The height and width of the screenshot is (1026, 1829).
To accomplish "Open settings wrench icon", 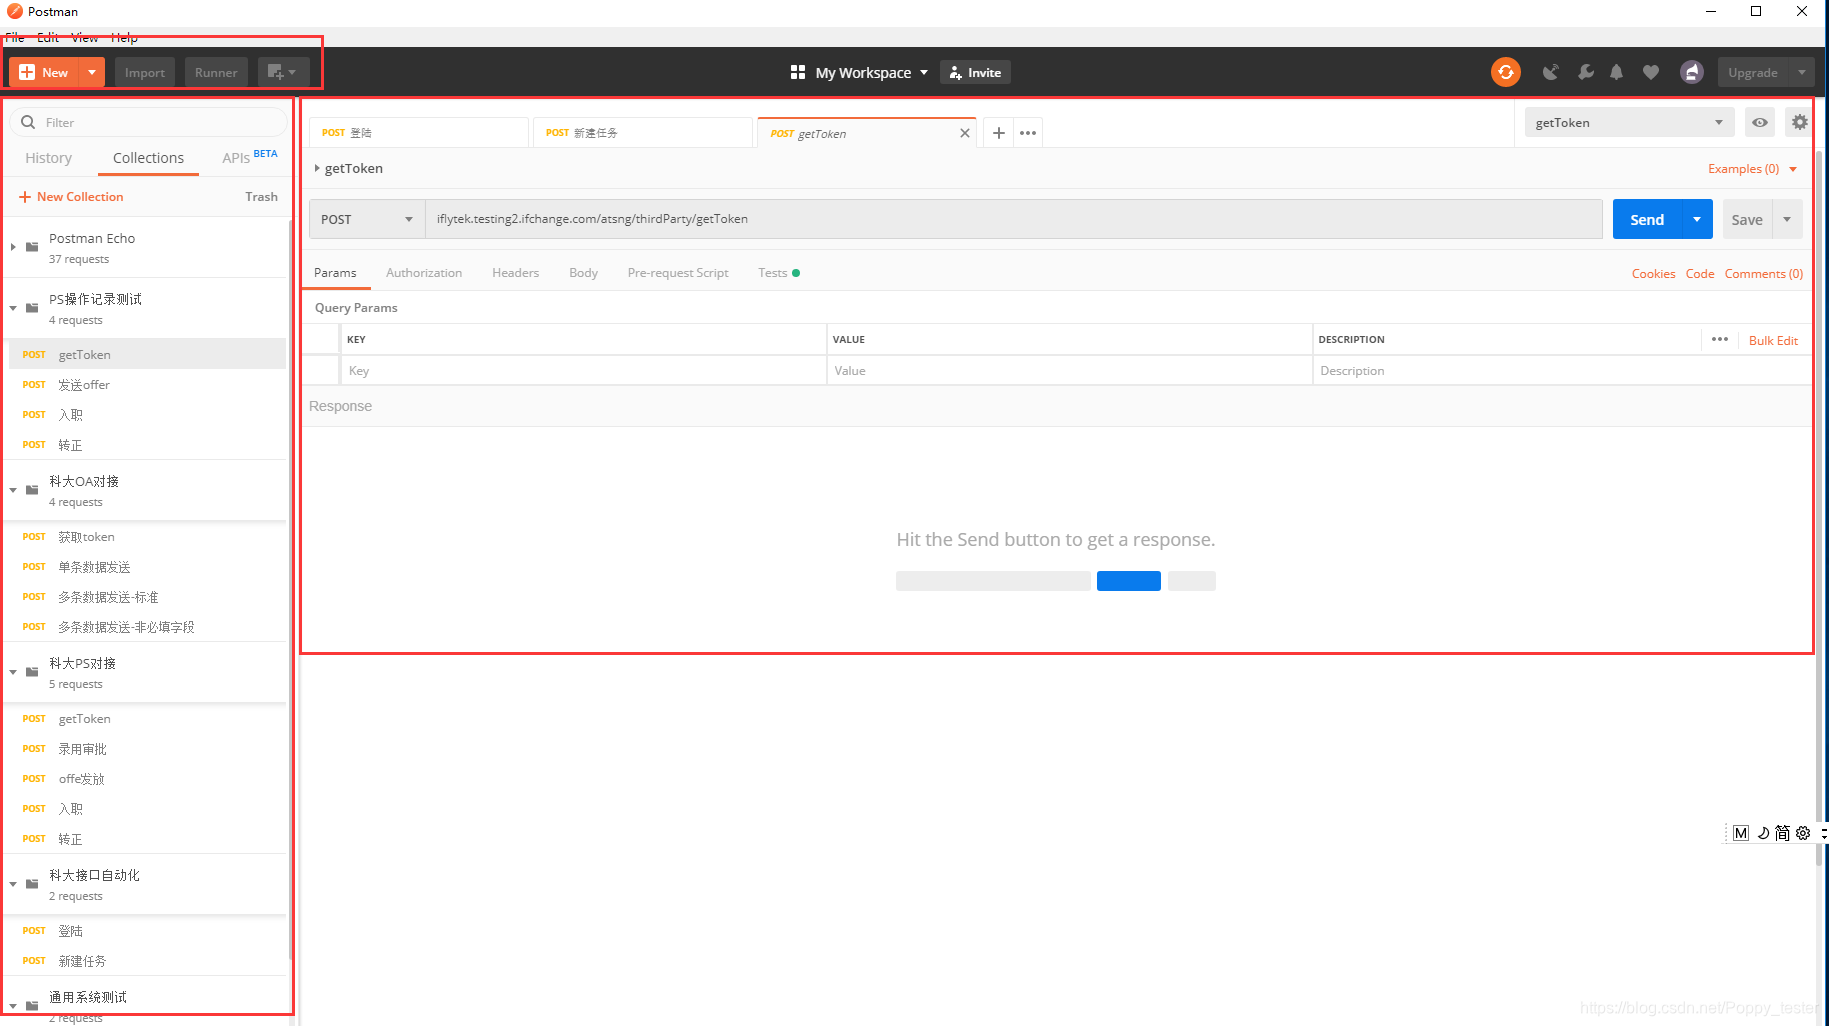I will click(x=1585, y=72).
